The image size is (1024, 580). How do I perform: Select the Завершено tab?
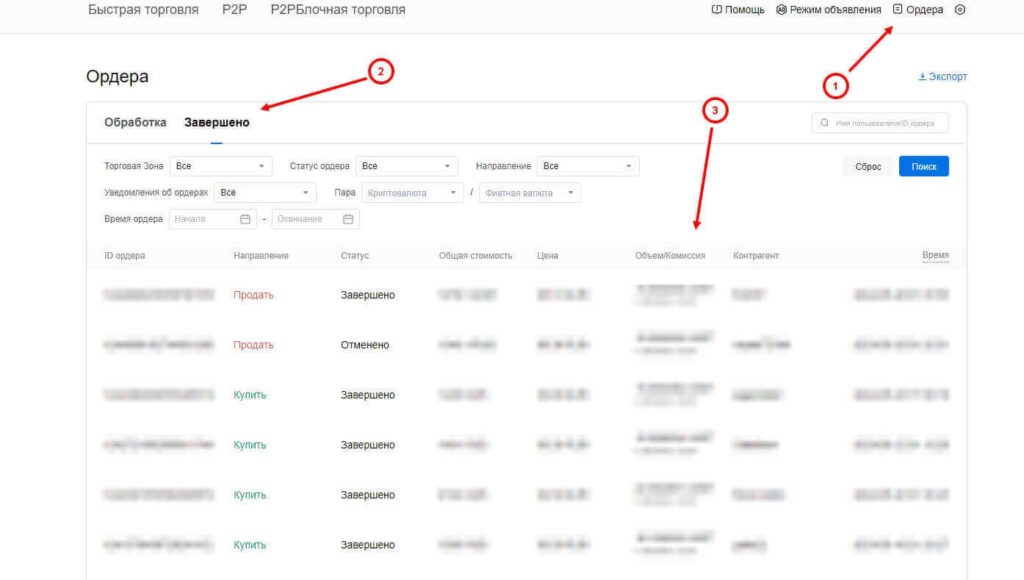(x=217, y=123)
